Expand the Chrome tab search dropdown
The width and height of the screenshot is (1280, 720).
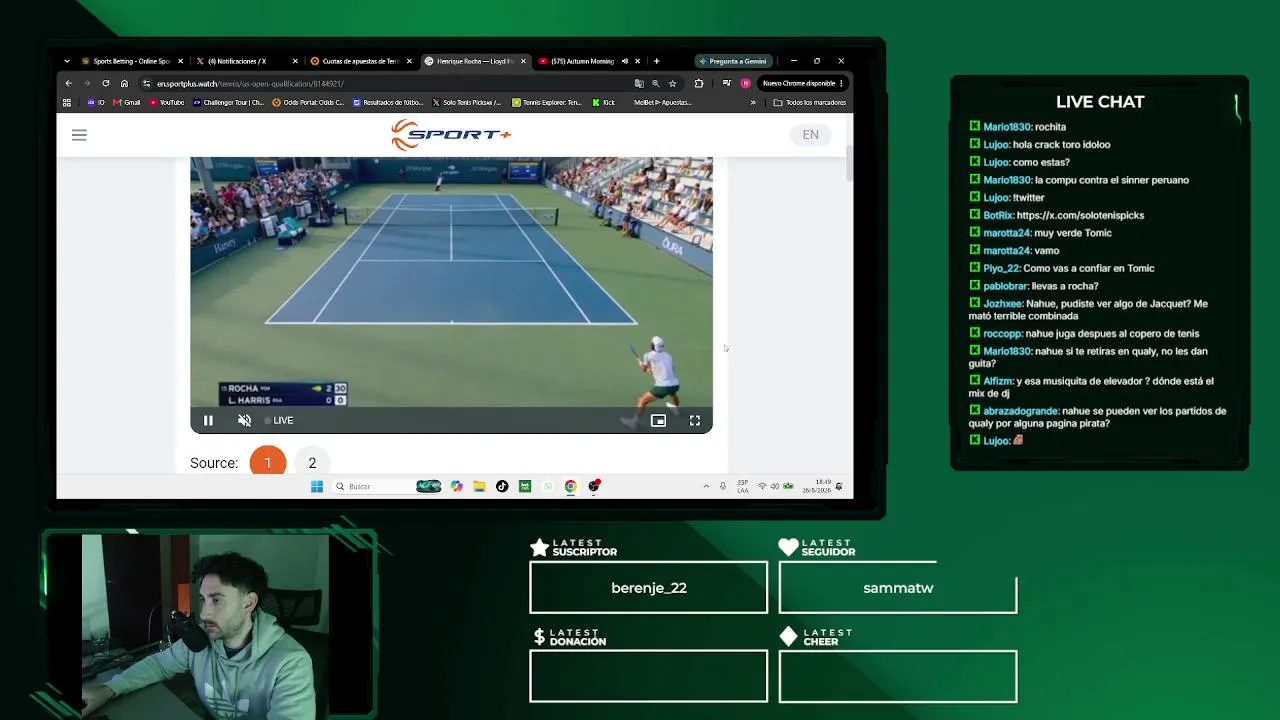[x=67, y=61]
